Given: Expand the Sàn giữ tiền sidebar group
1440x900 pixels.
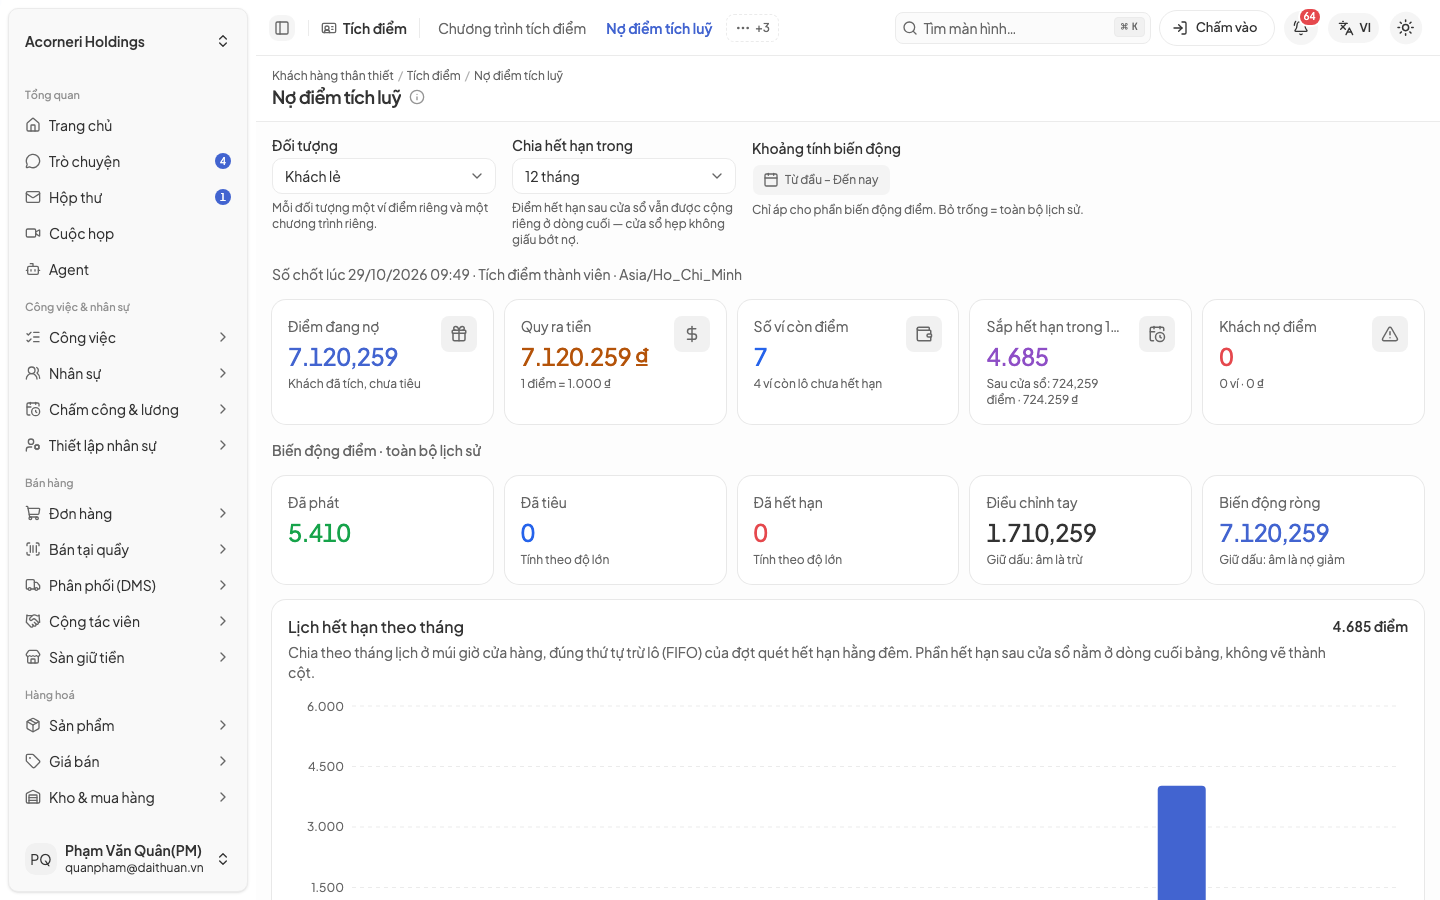Looking at the screenshot, I should pos(128,658).
